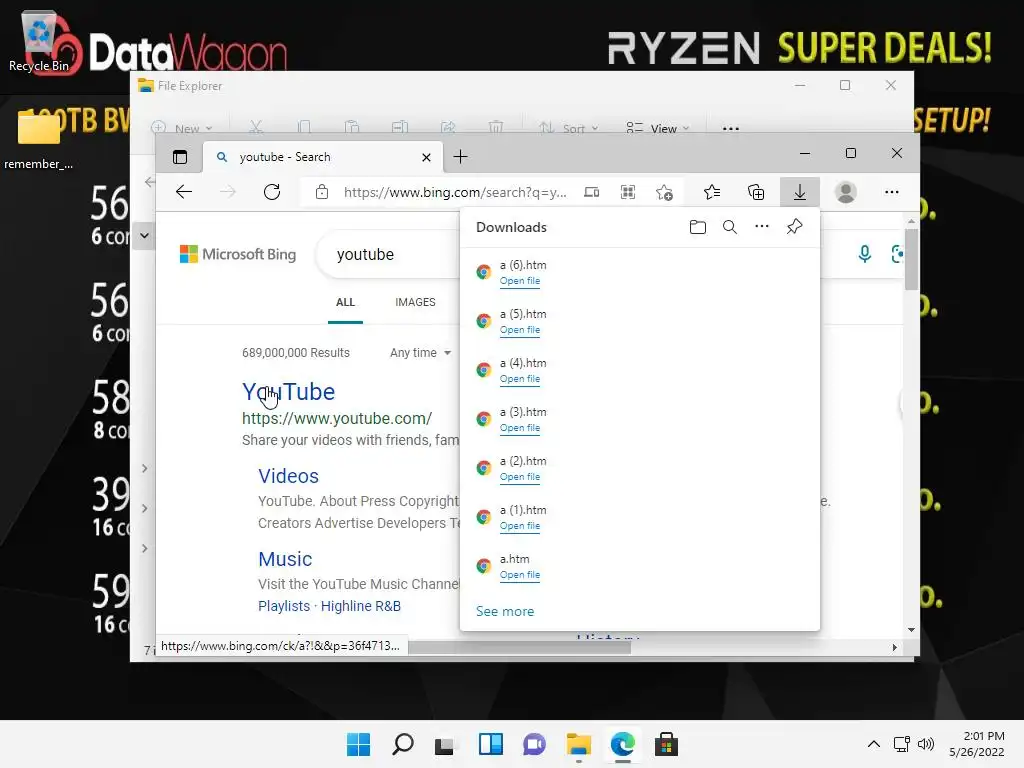This screenshot has width=1024, height=768.
Task: Open file for a.htm download
Action: tap(520, 575)
